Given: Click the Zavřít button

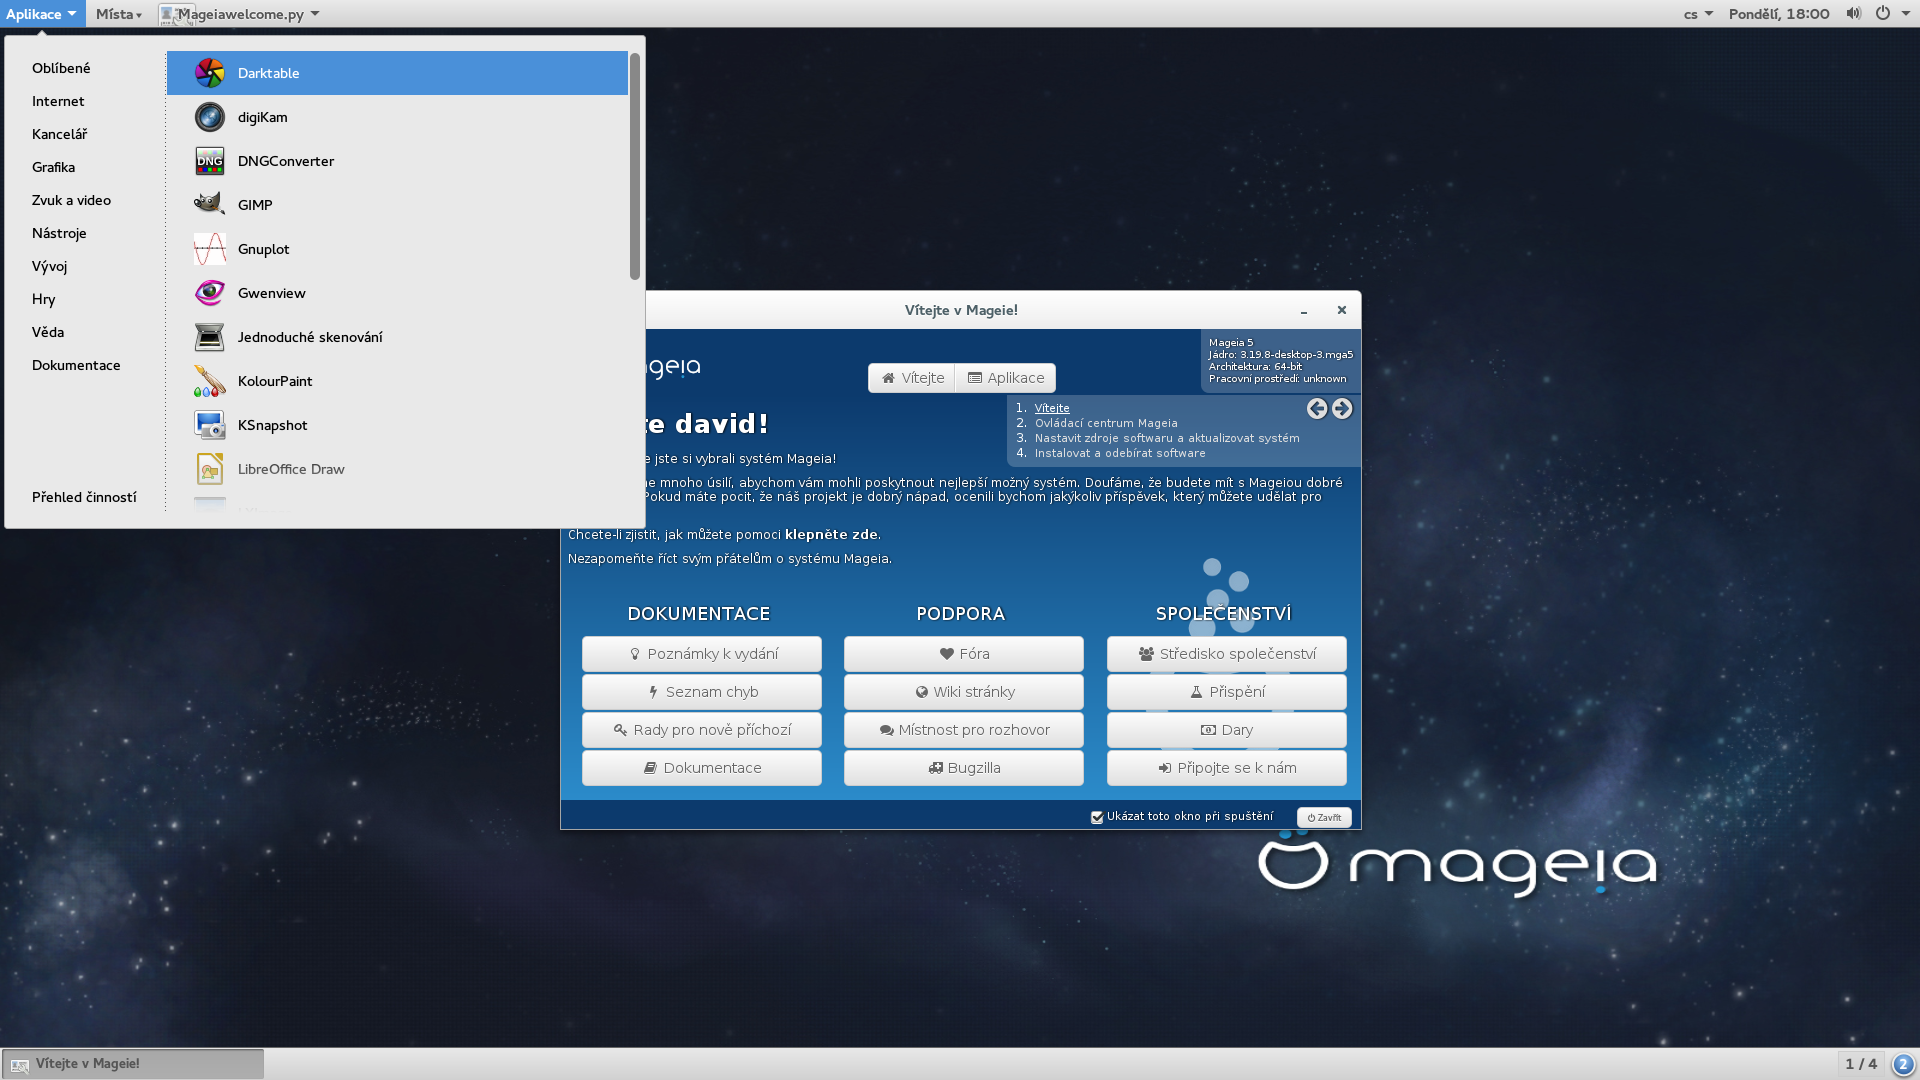Looking at the screenshot, I should tap(1324, 817).
